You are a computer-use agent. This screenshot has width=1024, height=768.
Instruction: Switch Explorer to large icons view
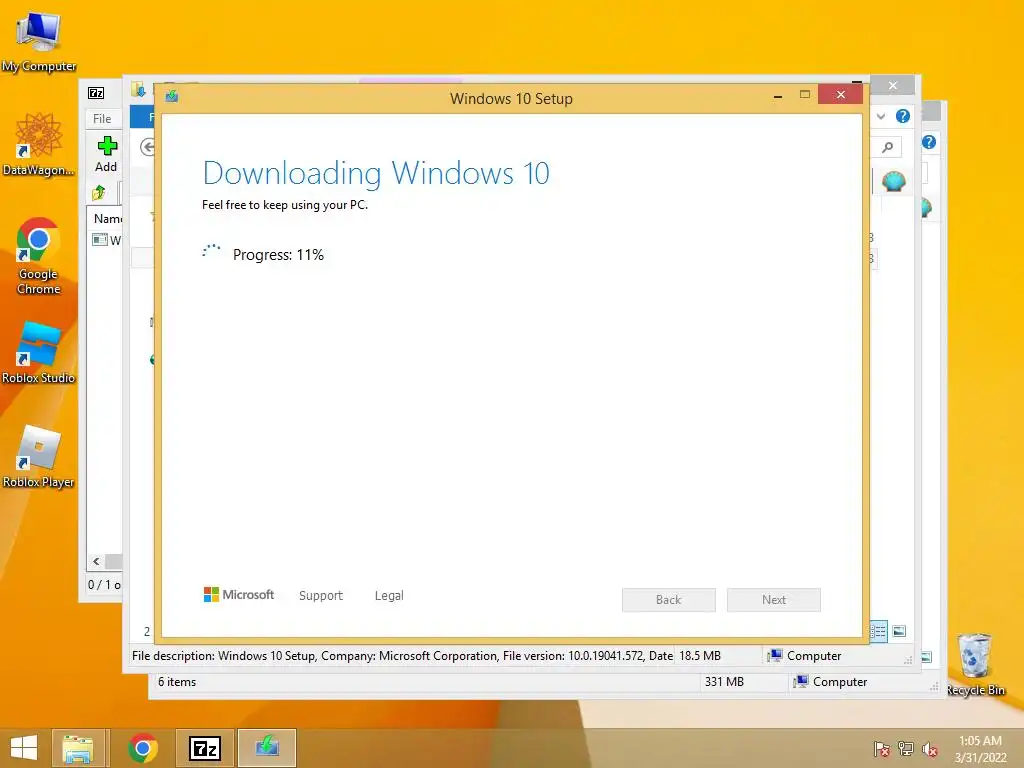coord(899,631)
